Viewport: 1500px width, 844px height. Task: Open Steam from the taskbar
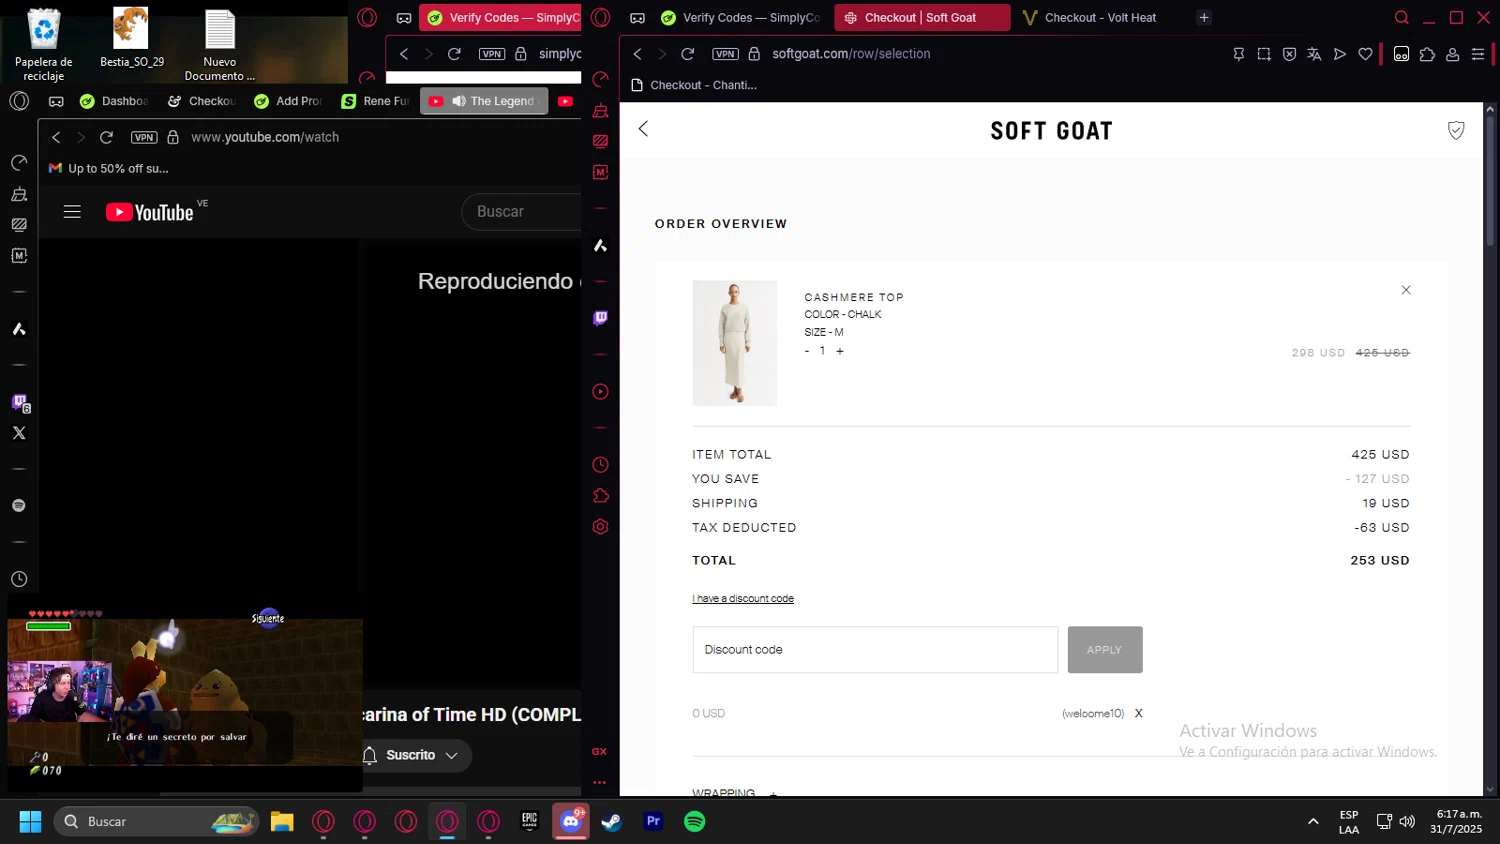(611, 821)
